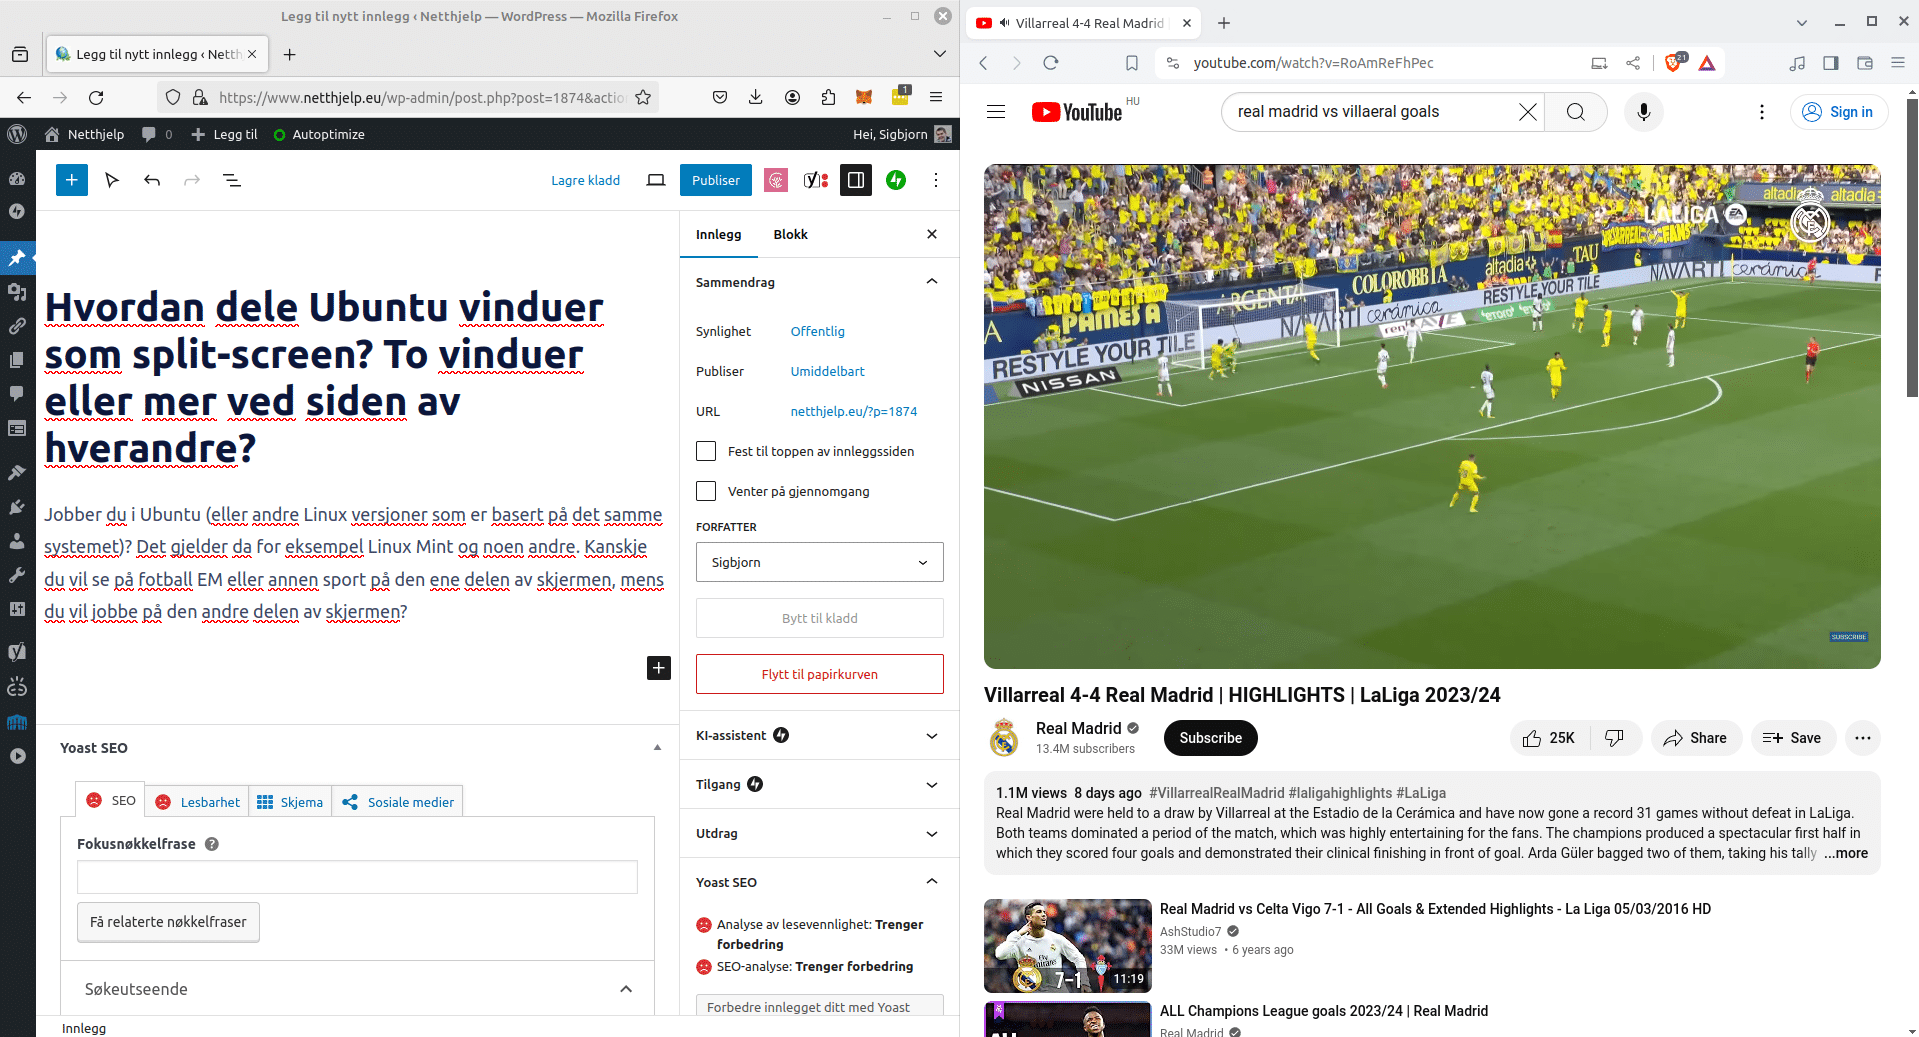Viewport: 1919px width, 1037px height.
Task: Click the WordPress logo in admin bar
Action: click(17, 134)
